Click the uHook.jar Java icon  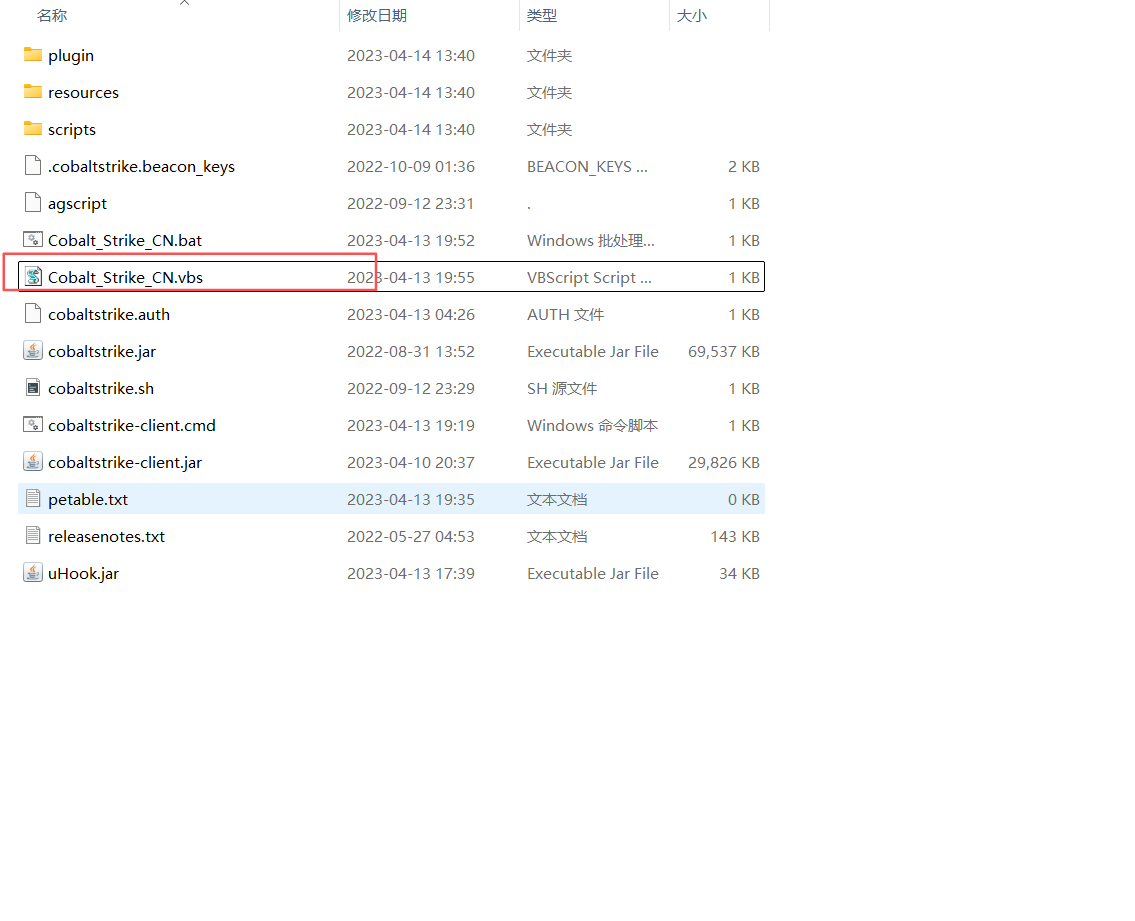[33, 572]
